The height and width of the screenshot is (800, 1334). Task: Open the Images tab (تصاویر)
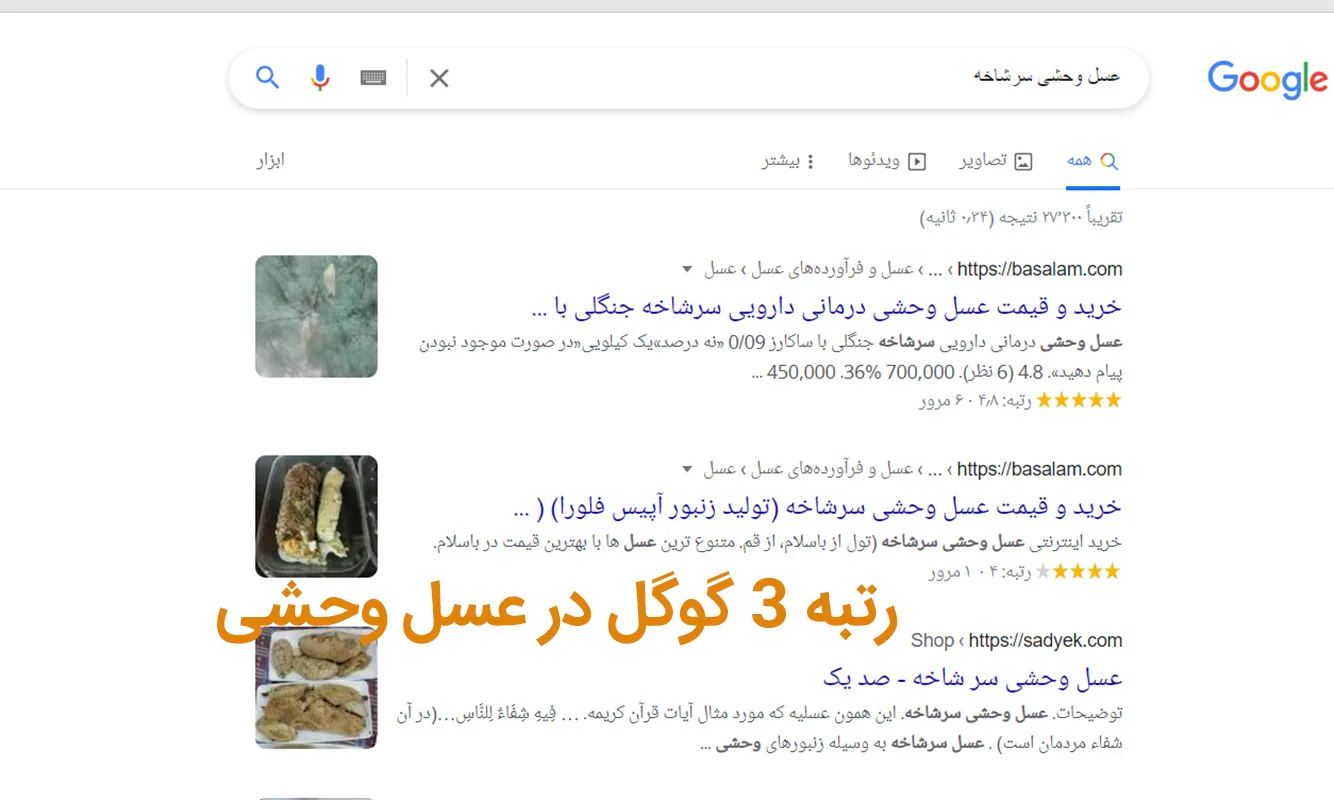996,161
